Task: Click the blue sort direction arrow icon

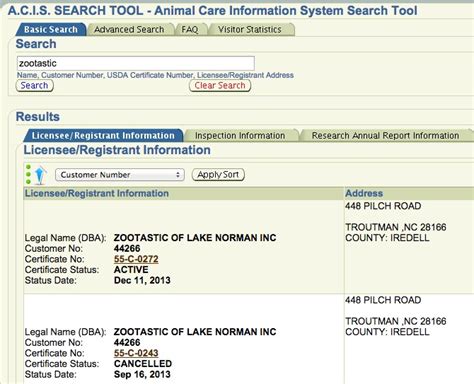Action: [x=40, y=175]
